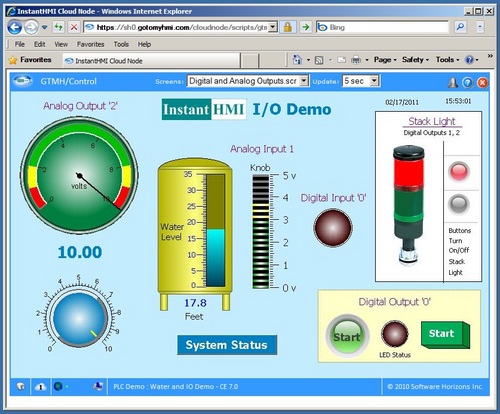Image resolution: width=500 pixels, height=414 pixels.
Task: Click the globe icon in HMI status bar
Action: tap(58, 387)
